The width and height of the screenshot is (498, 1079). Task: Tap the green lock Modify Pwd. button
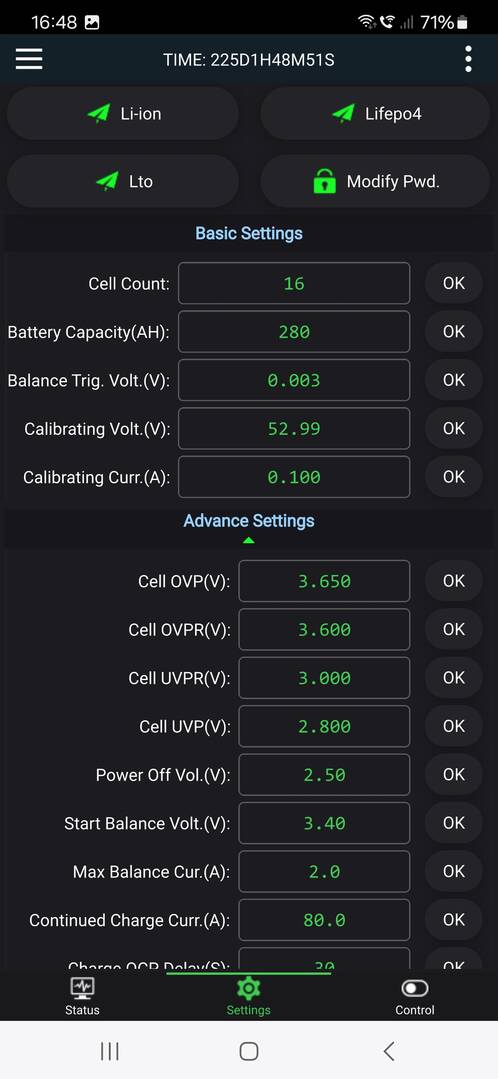pyautogui.click(x=375, y=182)
